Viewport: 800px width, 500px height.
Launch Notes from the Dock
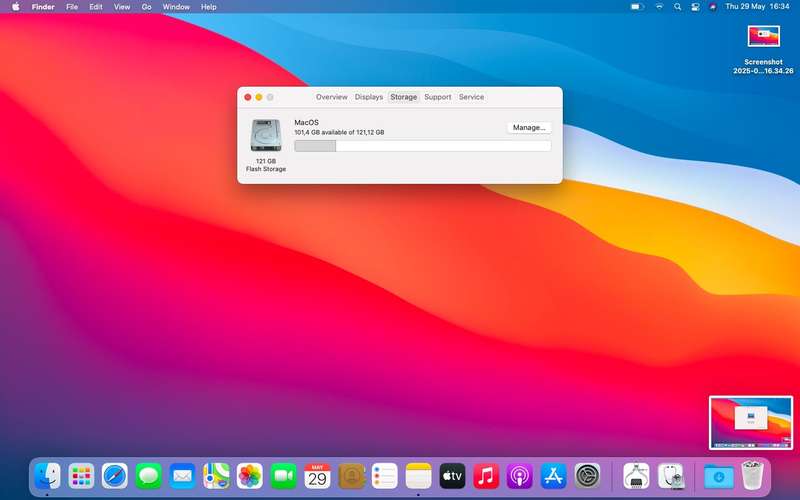point(418,476)
